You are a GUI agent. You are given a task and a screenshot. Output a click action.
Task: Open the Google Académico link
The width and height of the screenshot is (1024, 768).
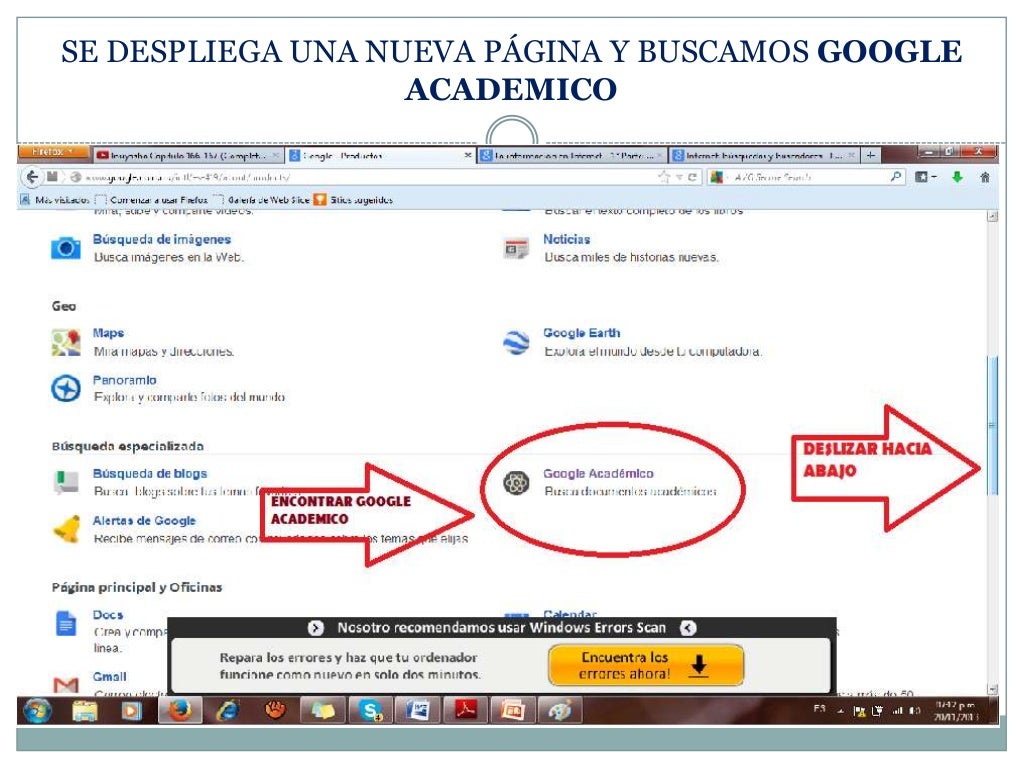point(598,473)
